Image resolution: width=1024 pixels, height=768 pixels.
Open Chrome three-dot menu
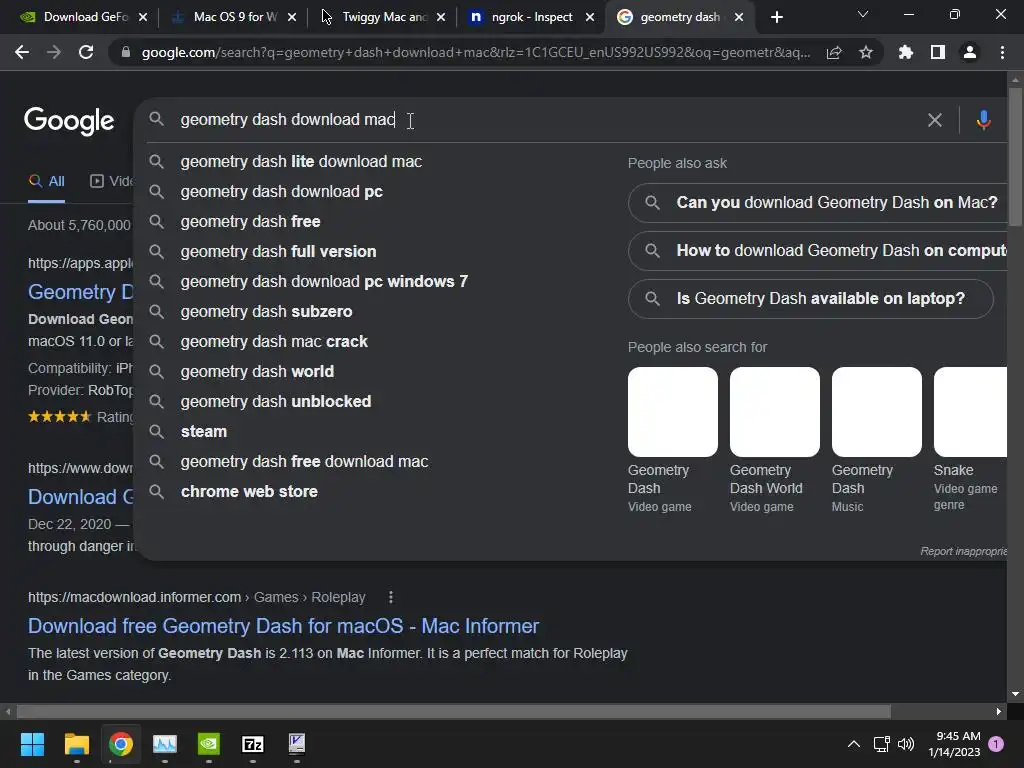point(1002,52)
